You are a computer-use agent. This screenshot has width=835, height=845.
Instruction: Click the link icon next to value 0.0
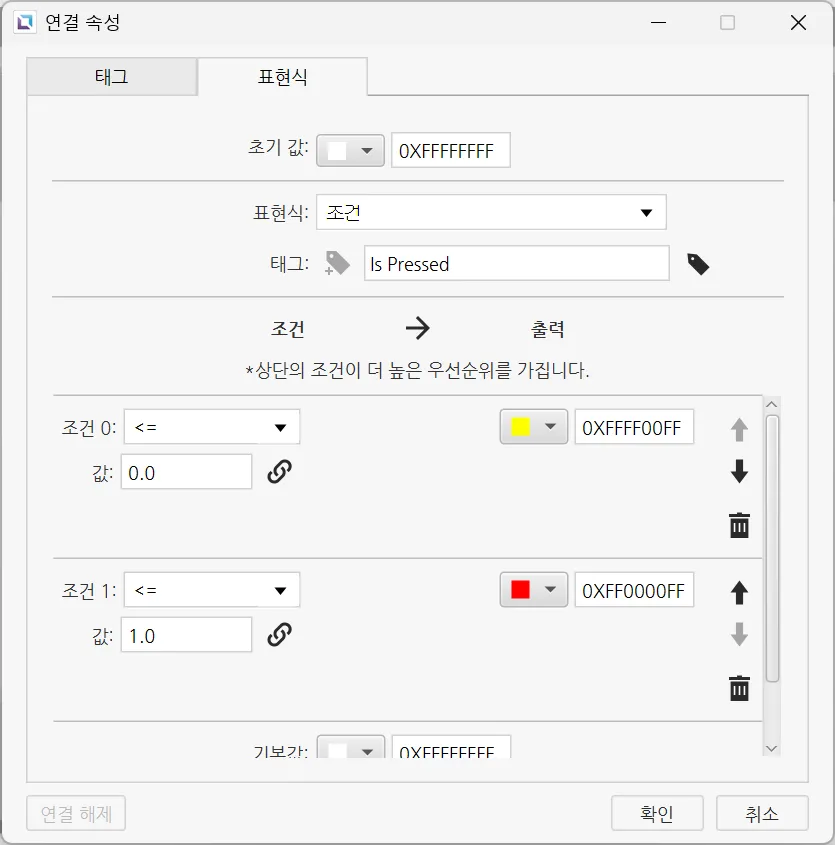pyautogui.click(x=279, y=472)
